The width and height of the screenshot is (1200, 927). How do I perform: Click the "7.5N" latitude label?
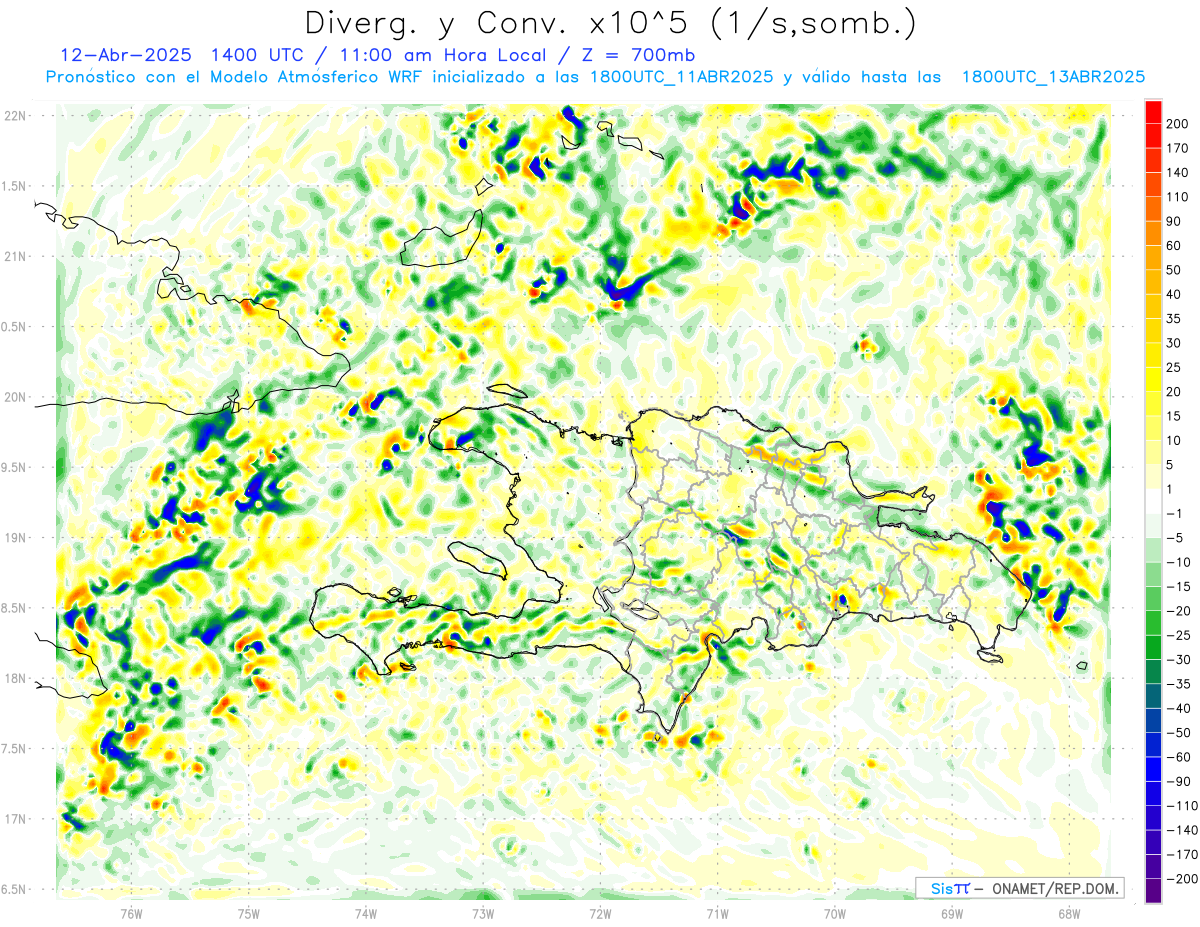[15, 749]
